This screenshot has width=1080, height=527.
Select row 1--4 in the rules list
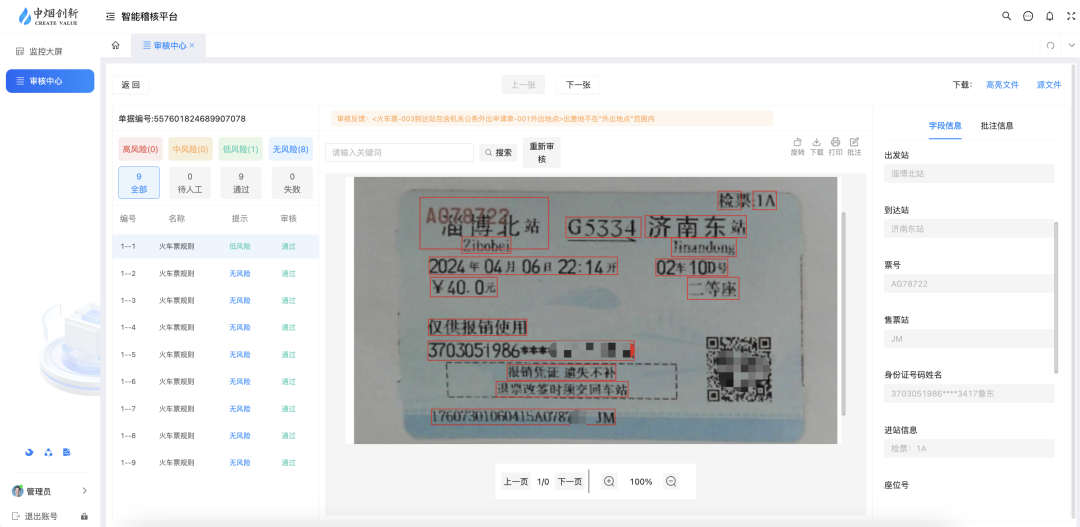[216, 327]
